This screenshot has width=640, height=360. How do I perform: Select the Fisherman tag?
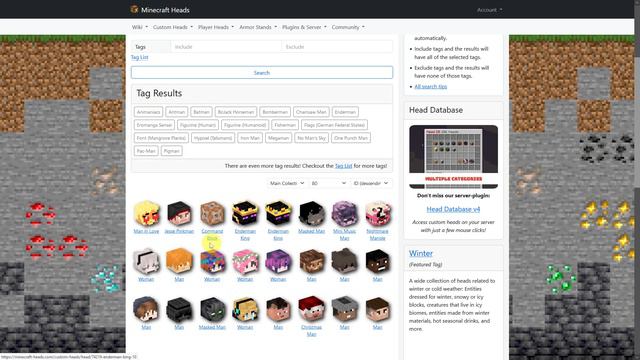coord(285,125)
